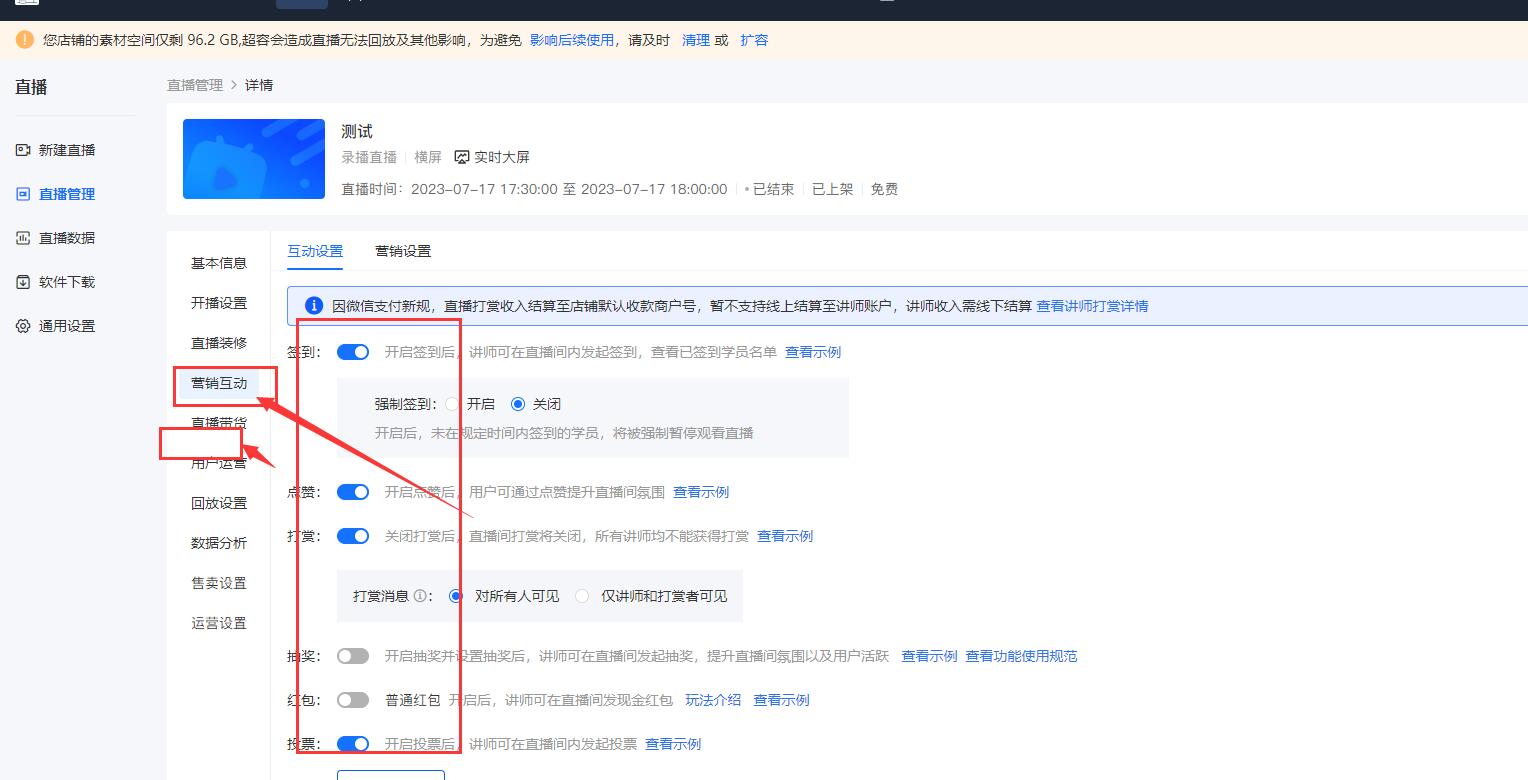Choose 仅讲师和打赏者可见 radio option
The width and height of the screenshot is (1528, 780).
(582, 596)
